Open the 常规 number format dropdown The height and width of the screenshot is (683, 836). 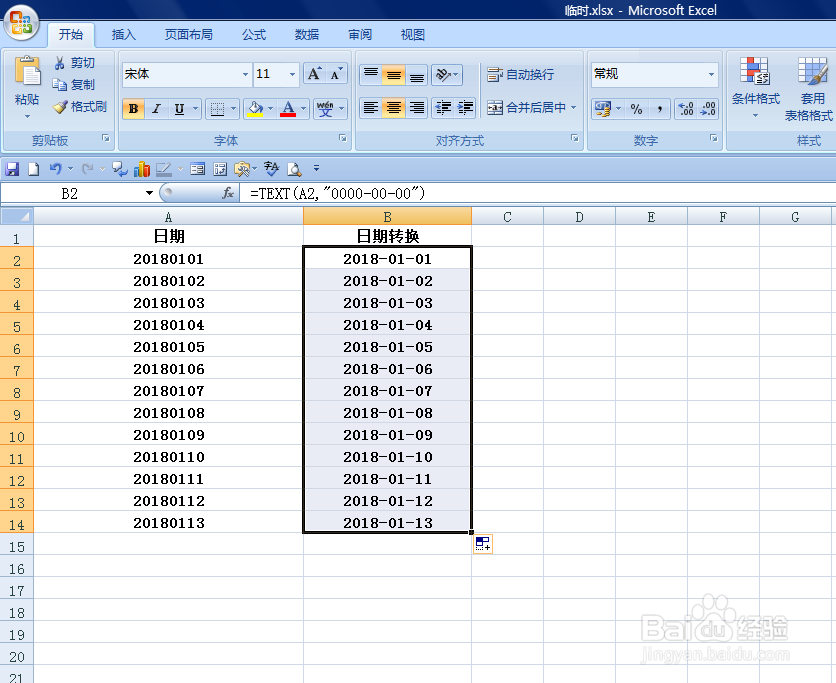click(711, 74)
